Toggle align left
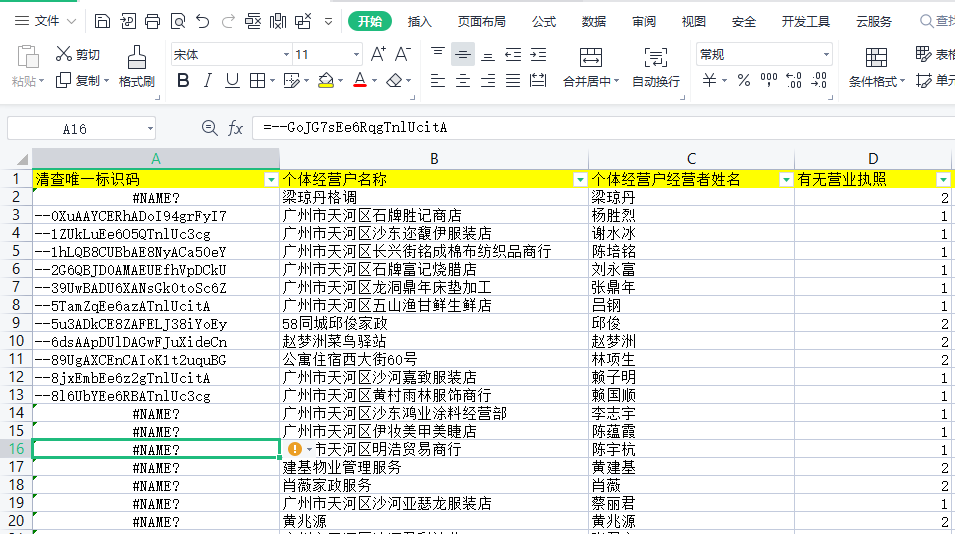 pos(438,80)
